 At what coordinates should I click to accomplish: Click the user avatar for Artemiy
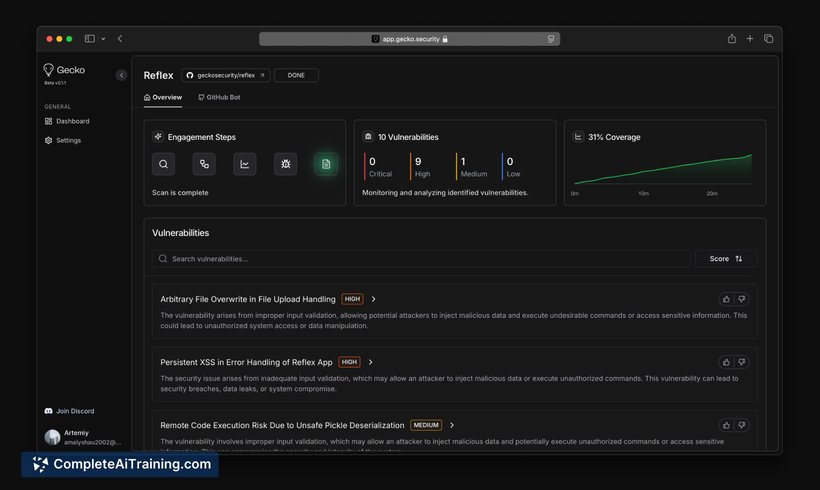[52, 437]
